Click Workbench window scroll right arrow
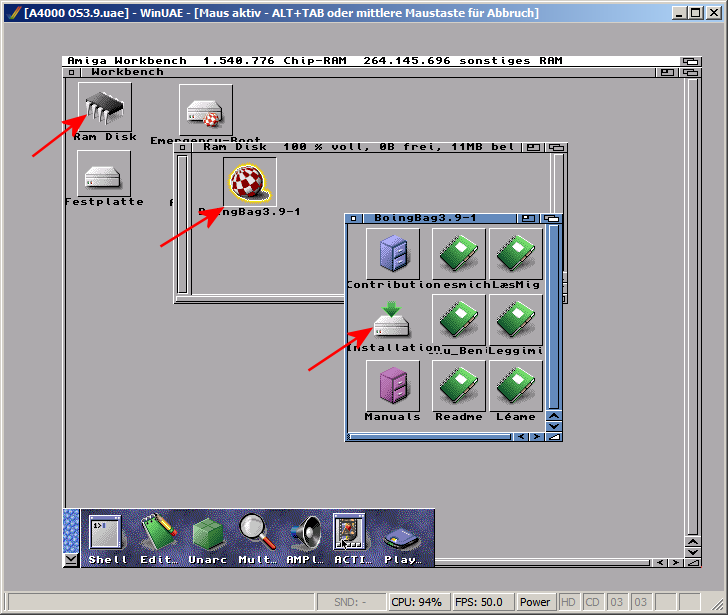Screen dimensions: 728x615 (676, 563)
